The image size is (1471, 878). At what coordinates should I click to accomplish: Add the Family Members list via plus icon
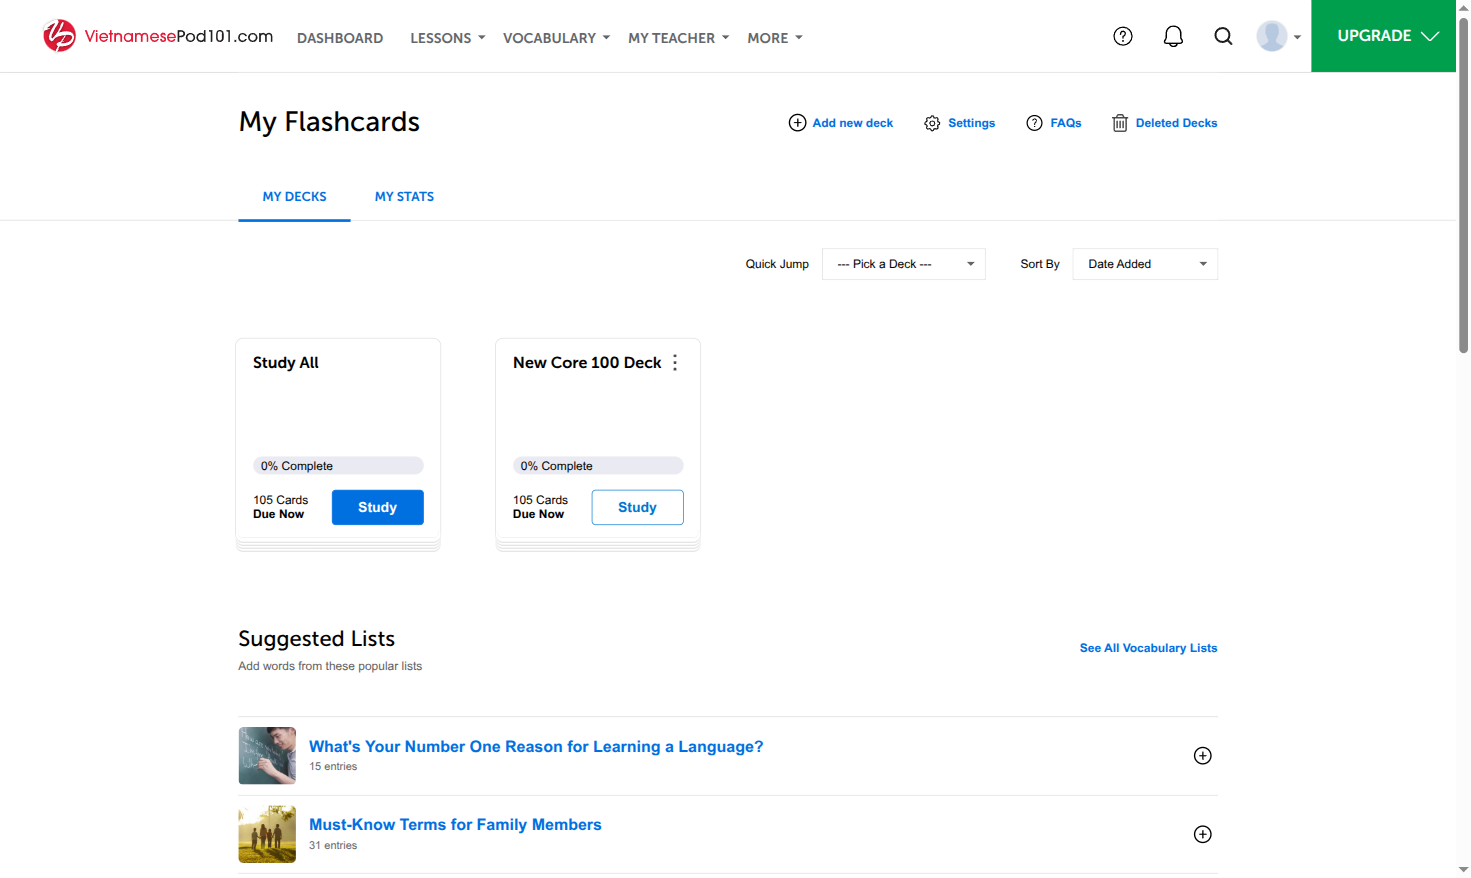point(1203,834)
